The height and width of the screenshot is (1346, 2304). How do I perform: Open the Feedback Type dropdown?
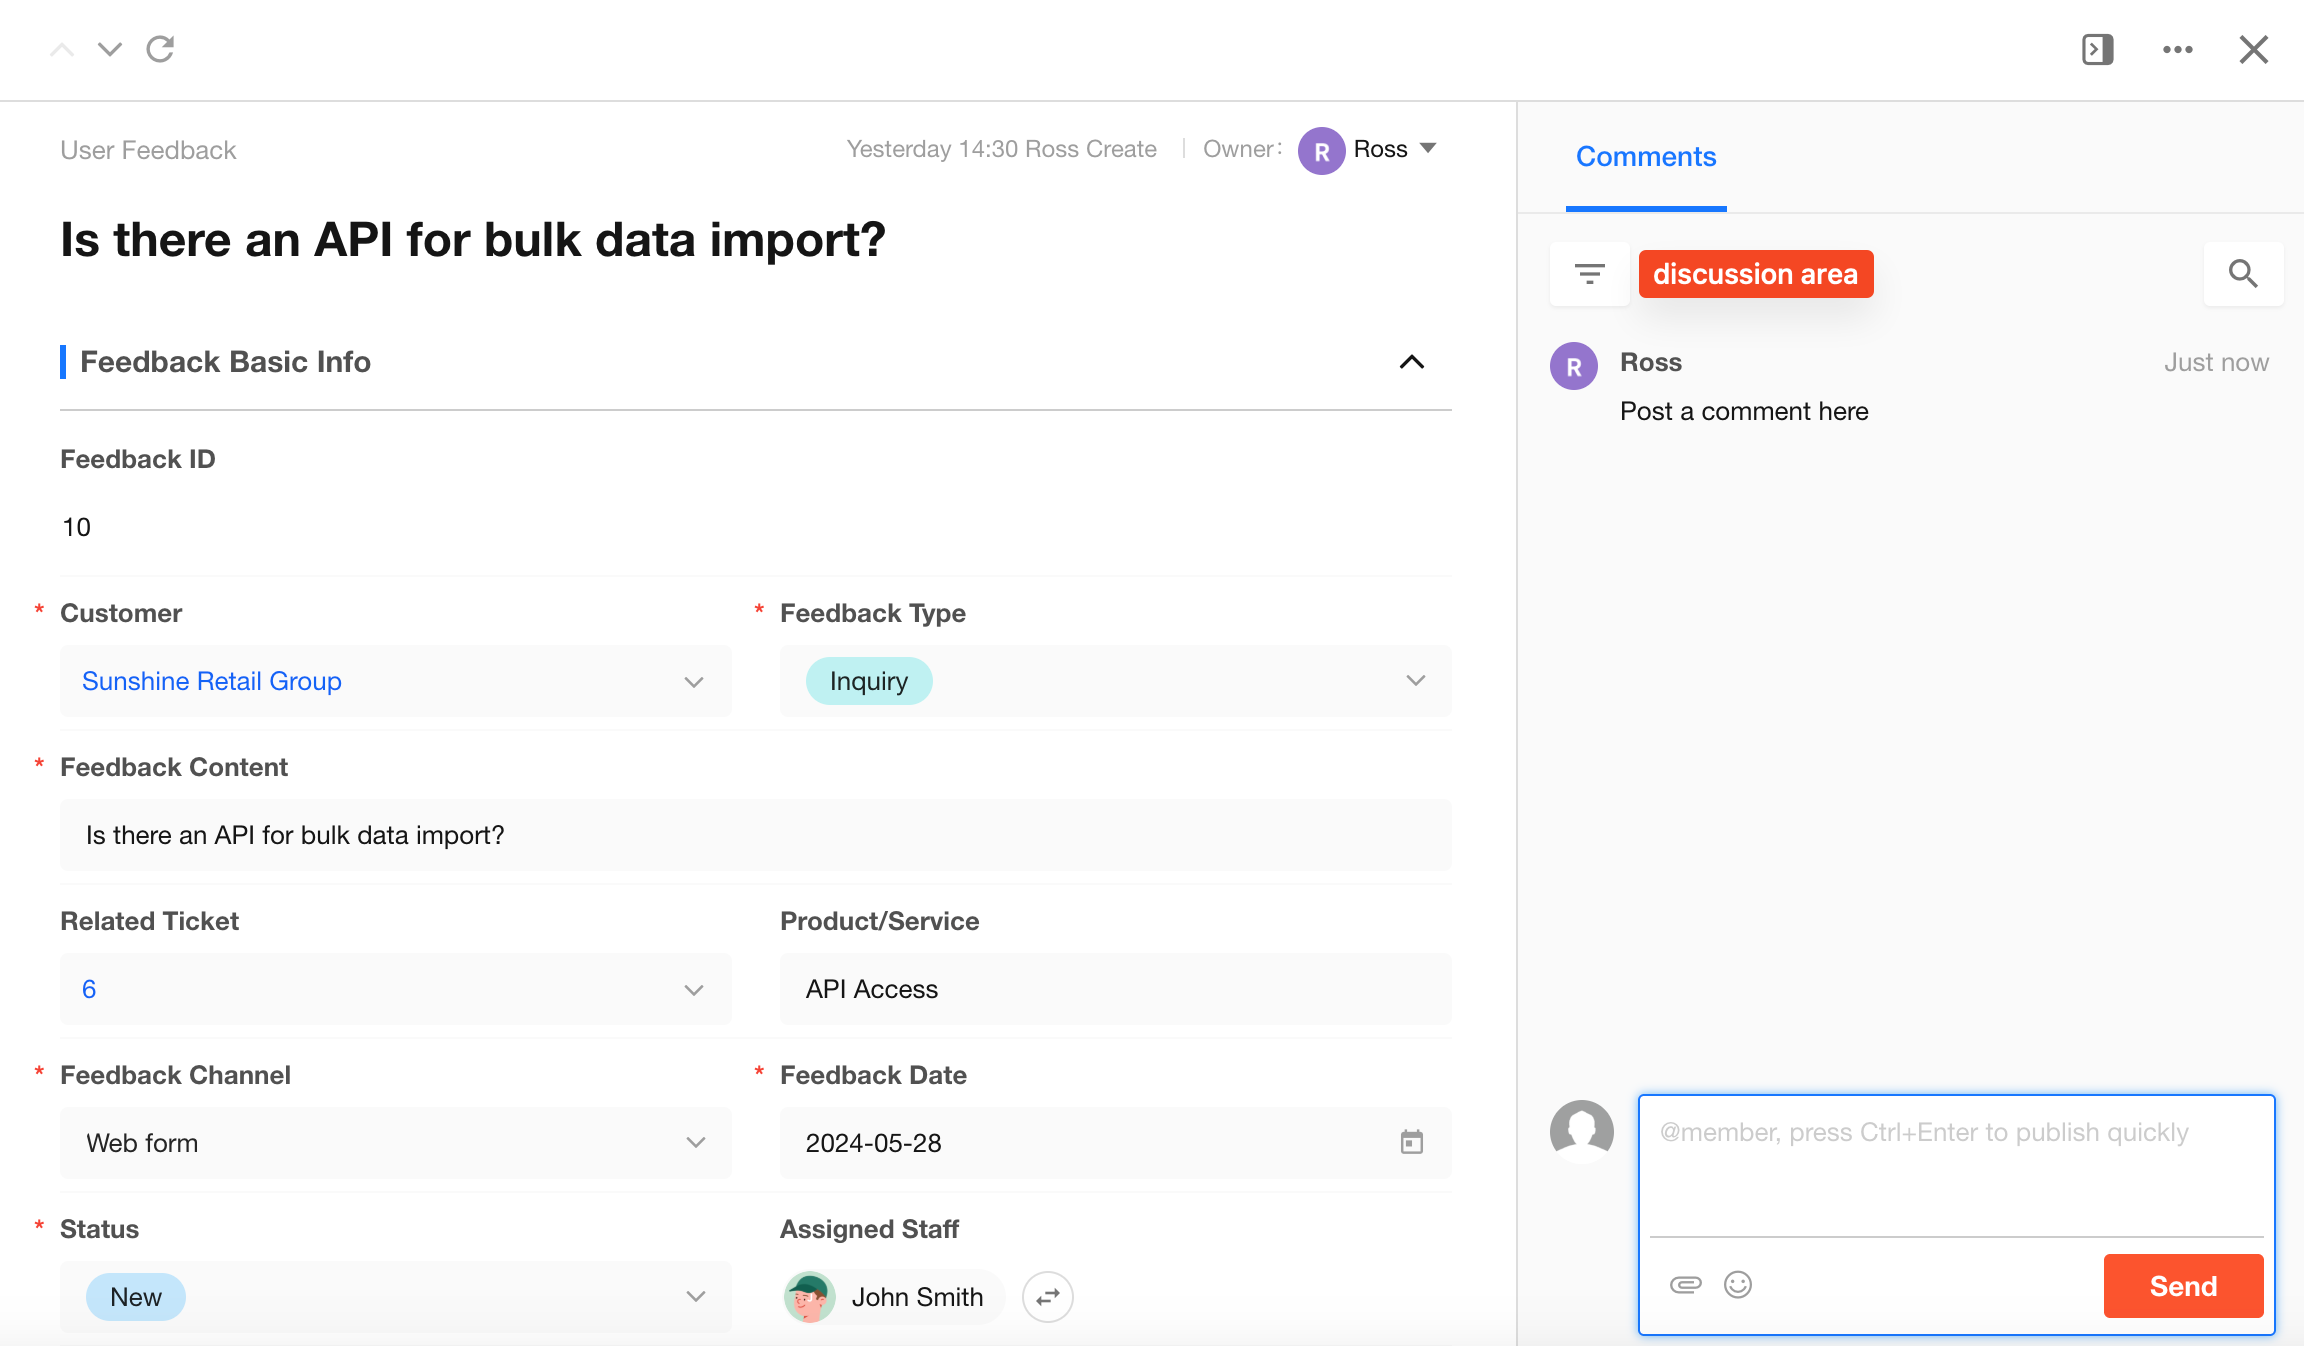1415,681
